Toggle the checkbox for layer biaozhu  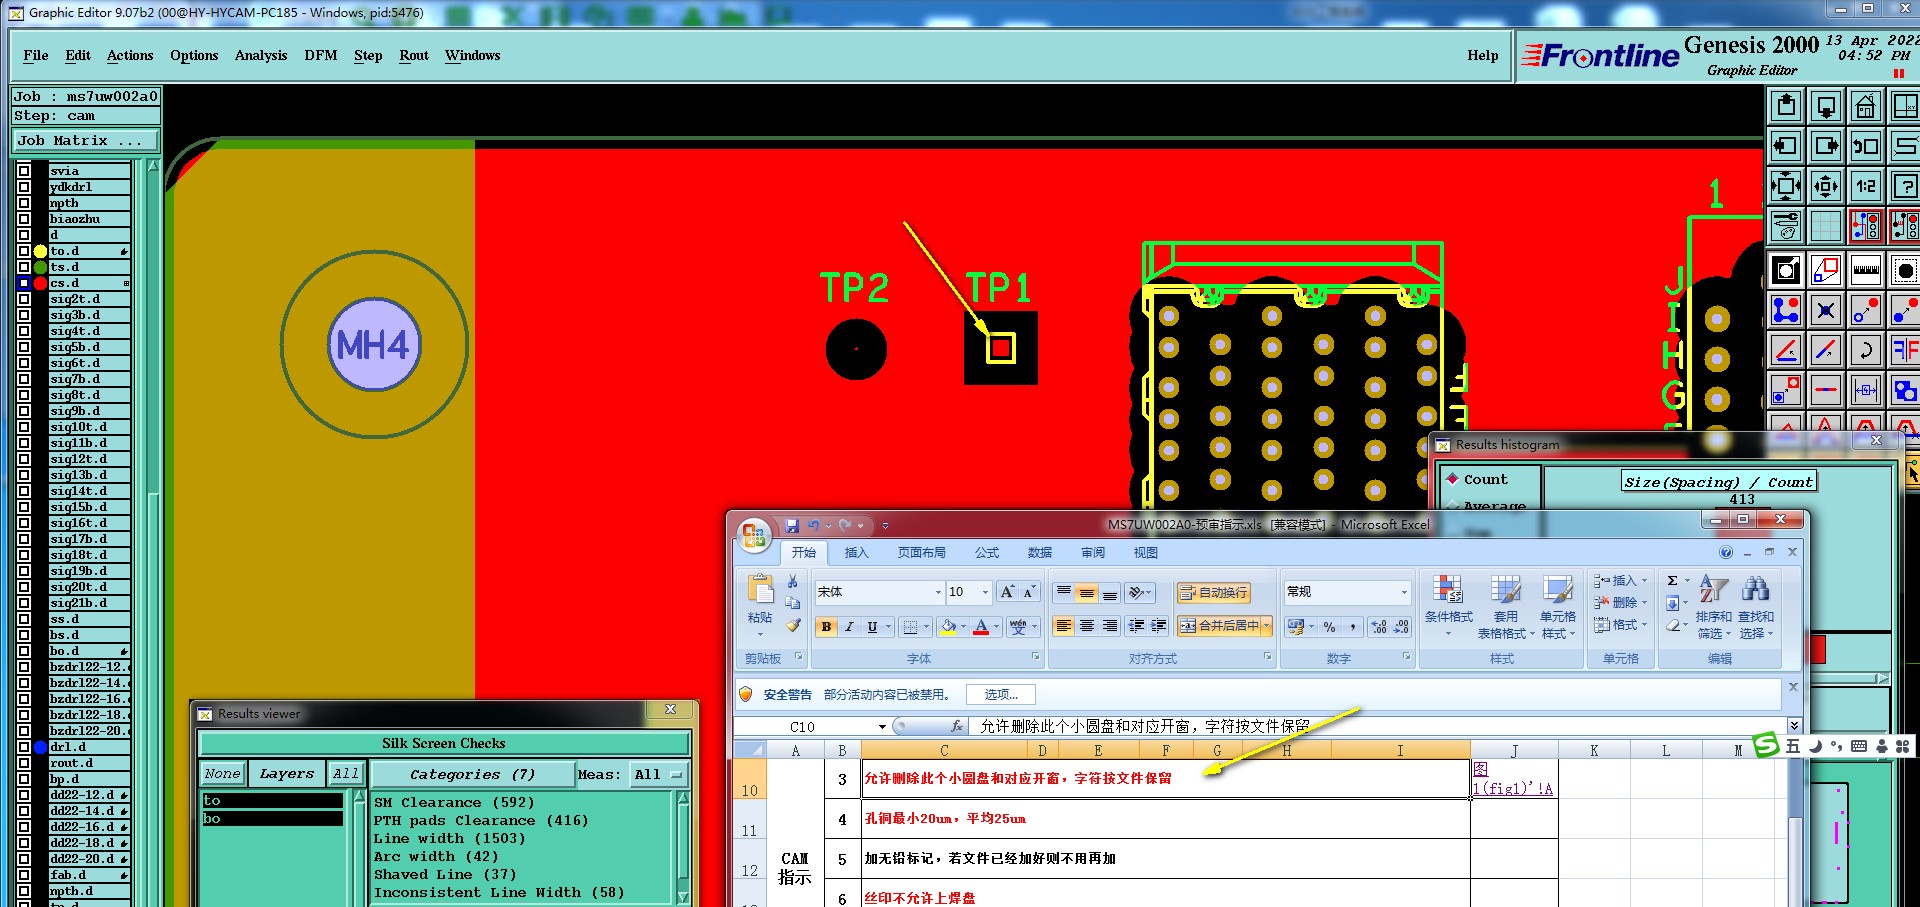tap(24, 219)
